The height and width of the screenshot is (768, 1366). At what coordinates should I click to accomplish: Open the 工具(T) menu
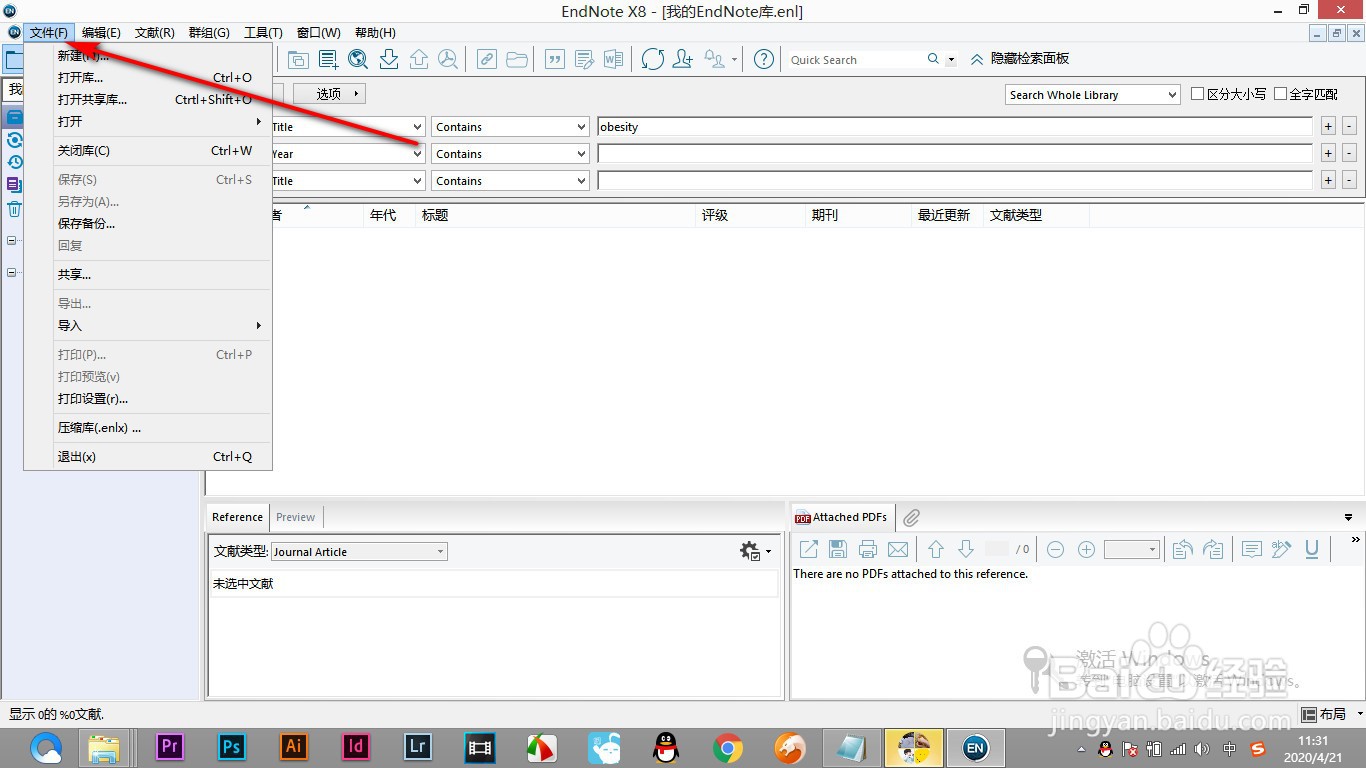pyautogui.click(x=263, y=33)
